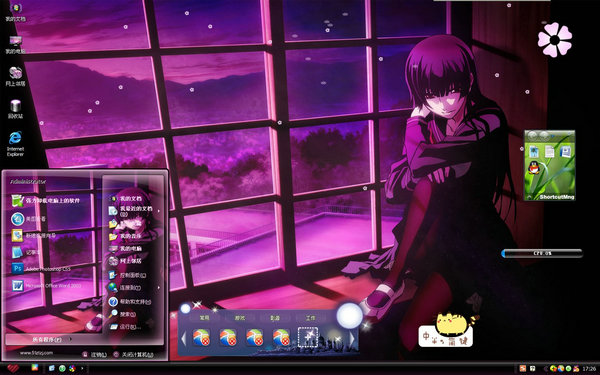This screenshot has width=600, height=375.
Task: Open 网上邻居 in start menu right pane
Action: [126, 261]
